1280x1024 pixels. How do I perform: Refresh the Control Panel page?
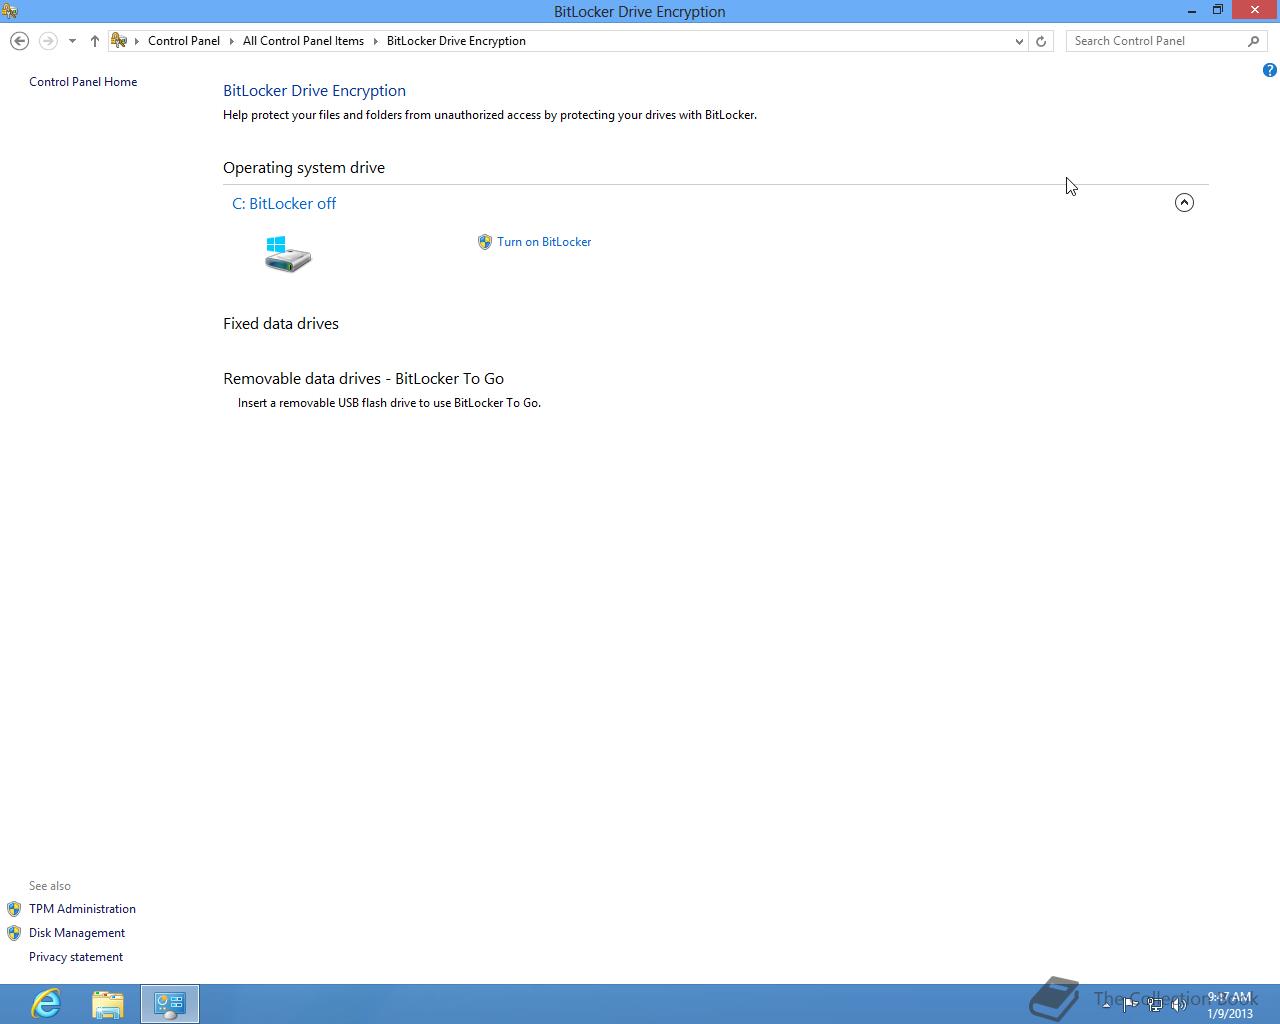1041,41
